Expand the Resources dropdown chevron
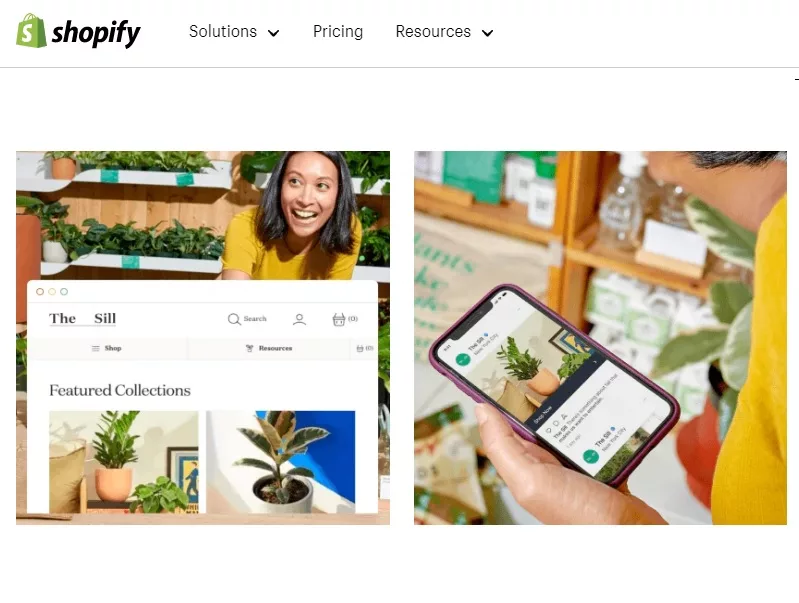Image resolution: width=799 pixels, height=603 pixels. pos(488,33)
